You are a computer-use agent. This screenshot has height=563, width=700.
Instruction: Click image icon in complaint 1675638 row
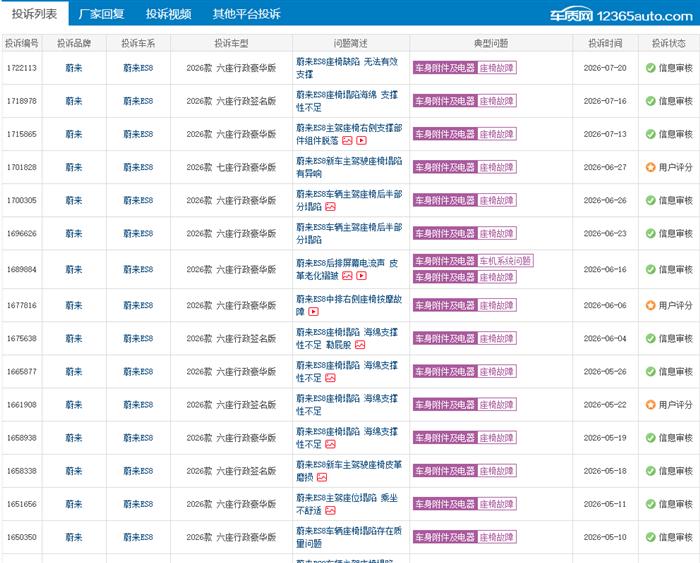point(360,345)
